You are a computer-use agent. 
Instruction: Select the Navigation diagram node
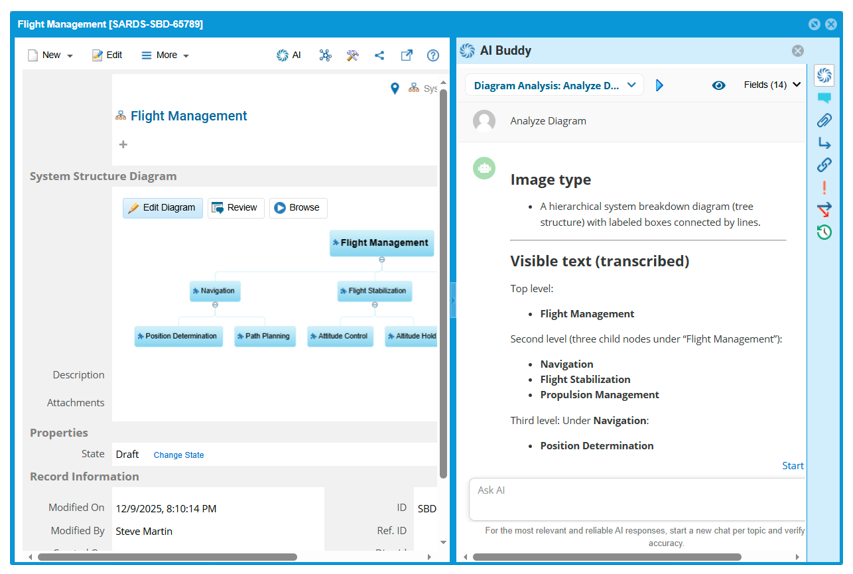(215, 291)
